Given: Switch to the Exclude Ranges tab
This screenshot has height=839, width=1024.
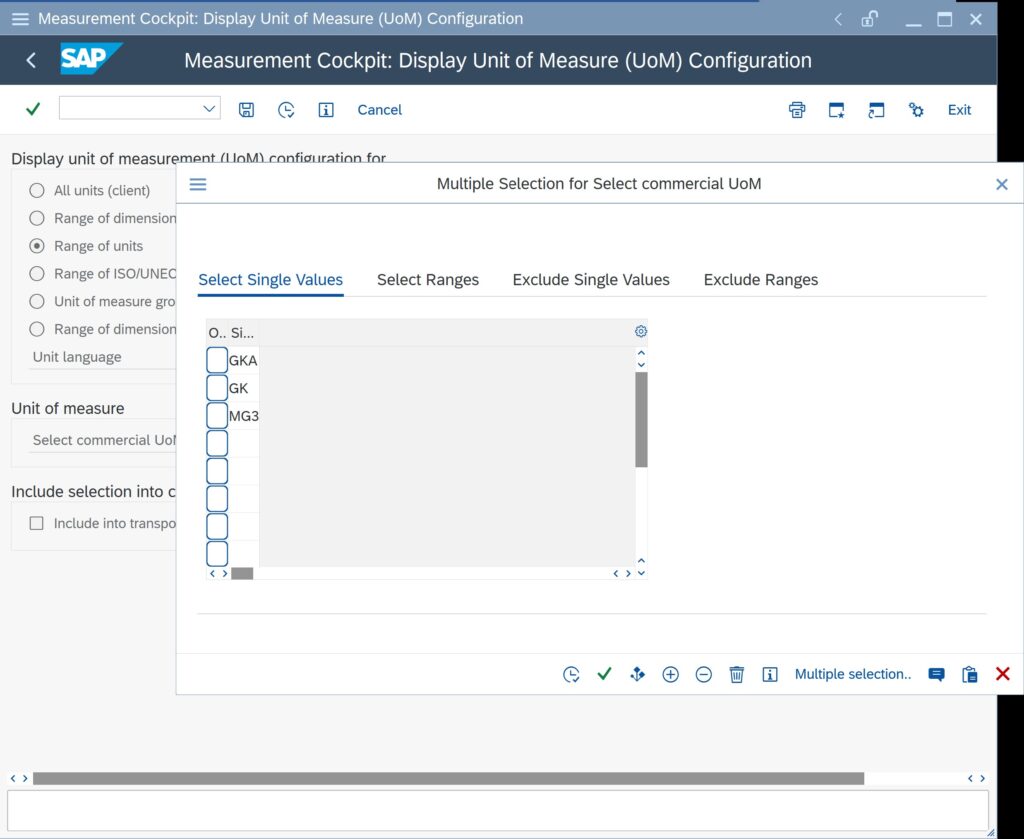Looking at the screenshot, I should [x=761, y=279].
